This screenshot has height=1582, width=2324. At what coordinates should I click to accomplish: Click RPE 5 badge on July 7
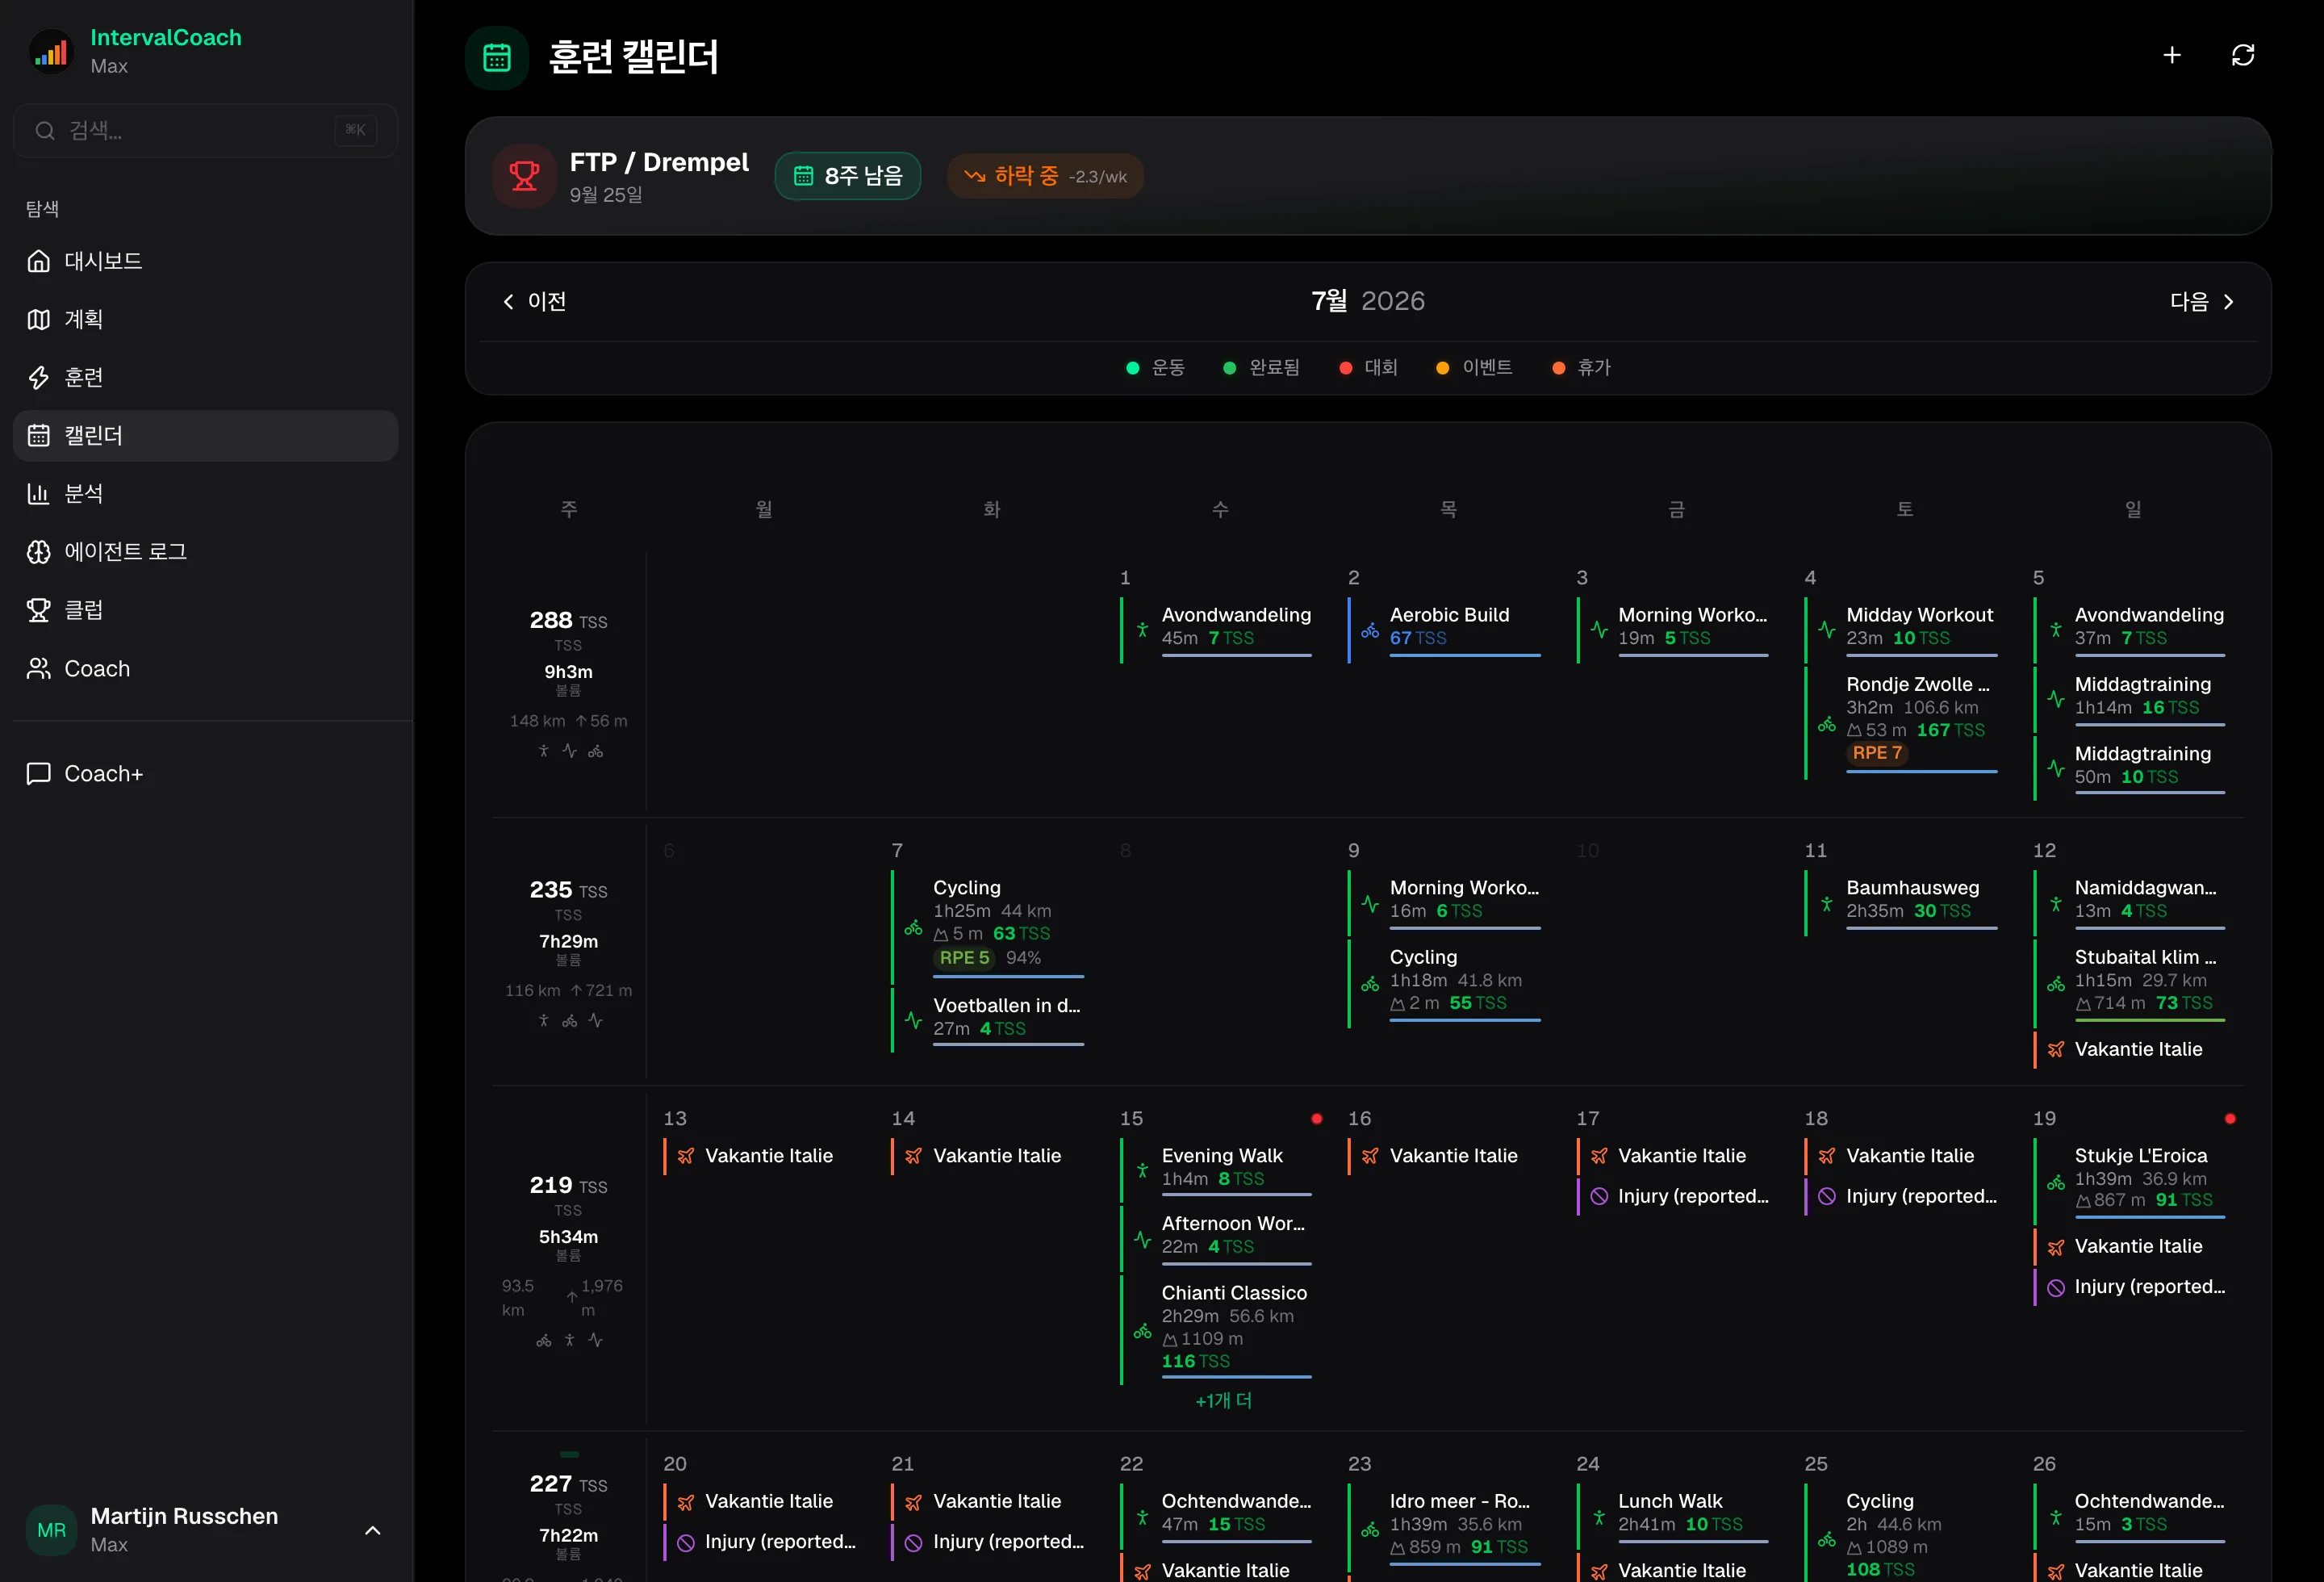[964, 958]
